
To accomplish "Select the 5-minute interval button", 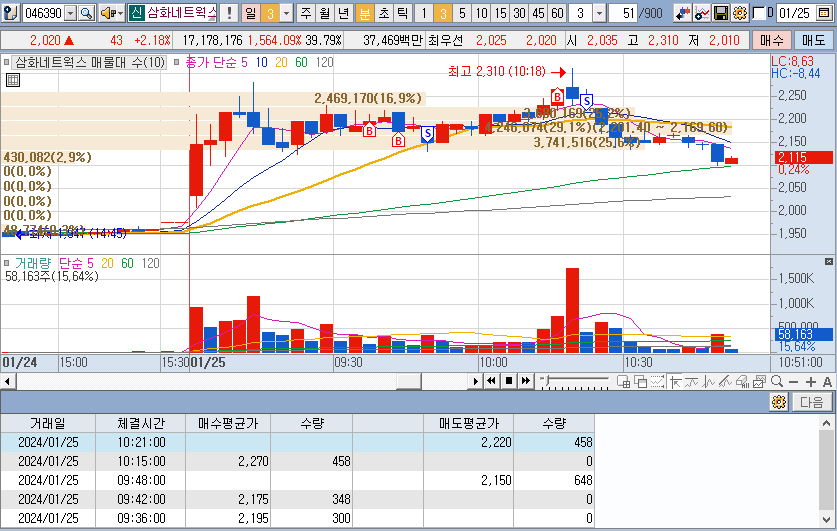I will tap(462, 13).
